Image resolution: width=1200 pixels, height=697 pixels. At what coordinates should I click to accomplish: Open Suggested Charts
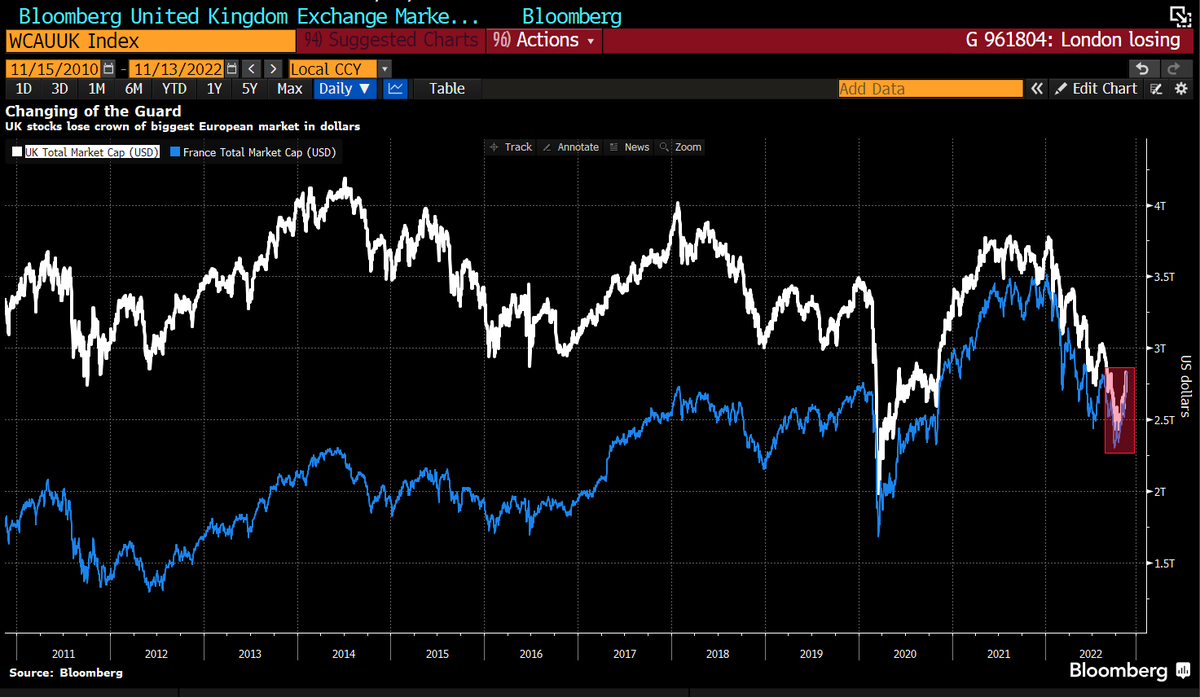[392, 41]
